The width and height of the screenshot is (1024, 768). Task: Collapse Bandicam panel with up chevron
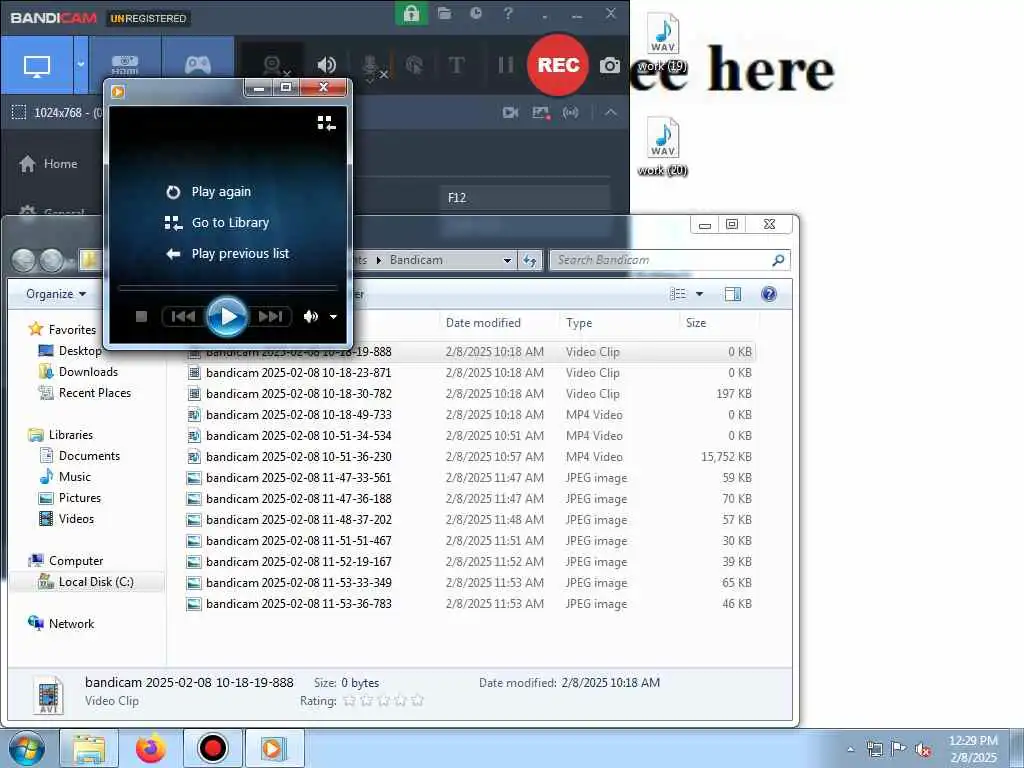[x=611, y=112]
